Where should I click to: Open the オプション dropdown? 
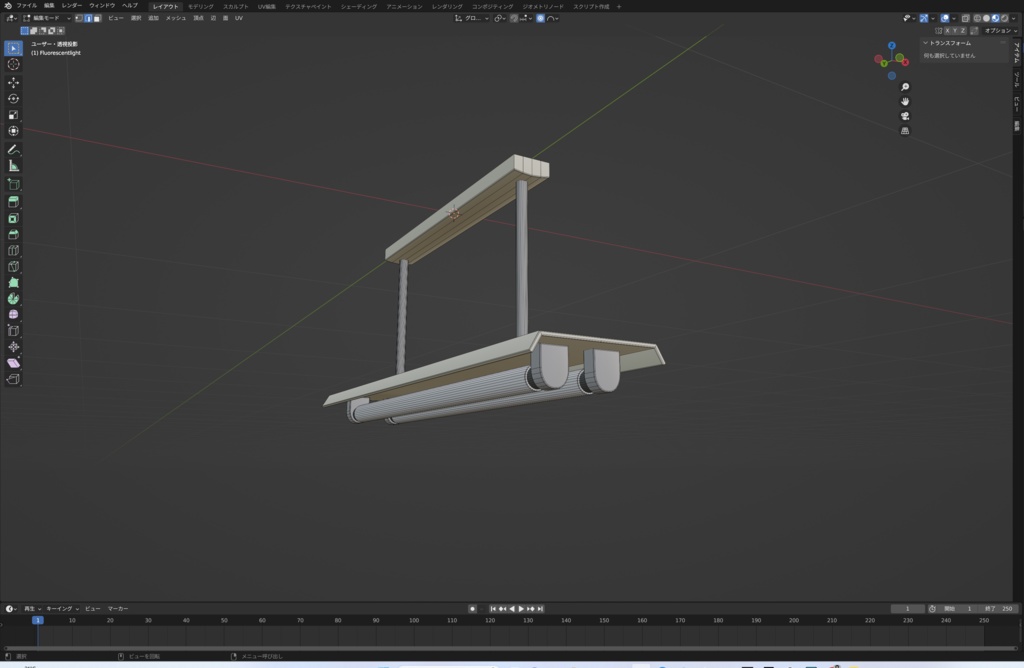click(1000, 30)
